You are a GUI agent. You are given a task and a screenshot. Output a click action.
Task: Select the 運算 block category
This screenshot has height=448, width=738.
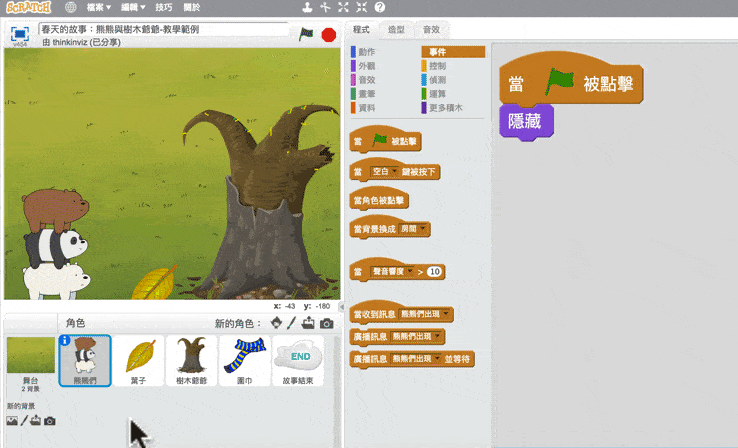(x=434, y=94)
